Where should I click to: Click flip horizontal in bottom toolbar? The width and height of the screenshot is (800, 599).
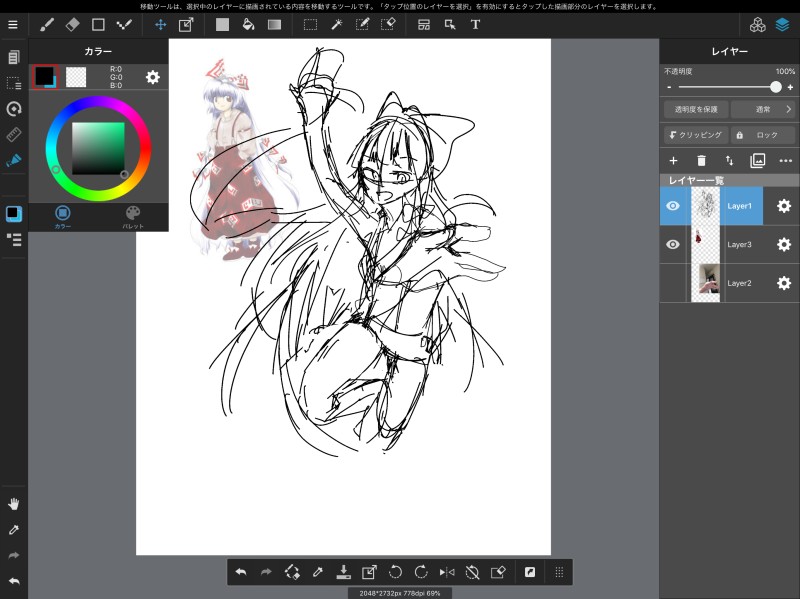point(447,572)
